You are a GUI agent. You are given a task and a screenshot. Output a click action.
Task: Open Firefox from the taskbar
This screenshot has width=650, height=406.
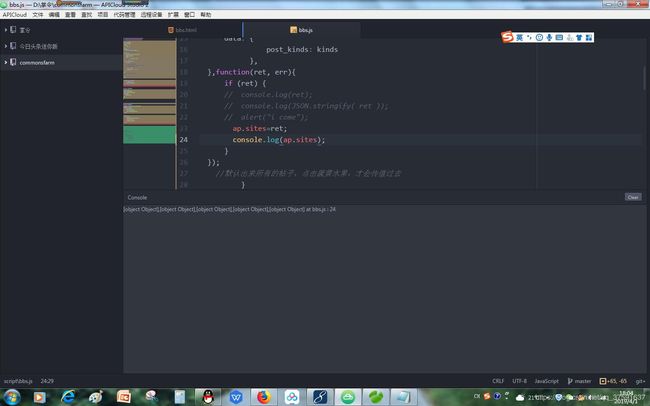(264, 397)
